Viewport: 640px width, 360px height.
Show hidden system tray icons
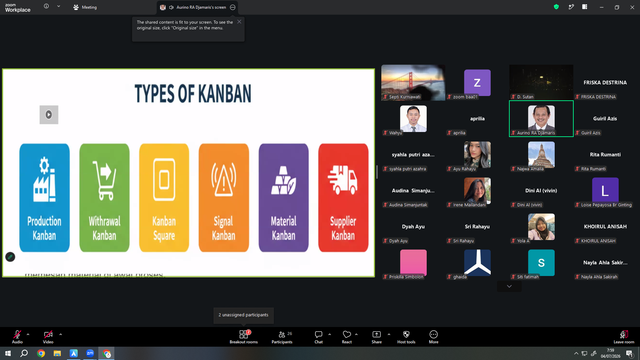[576, 353]
